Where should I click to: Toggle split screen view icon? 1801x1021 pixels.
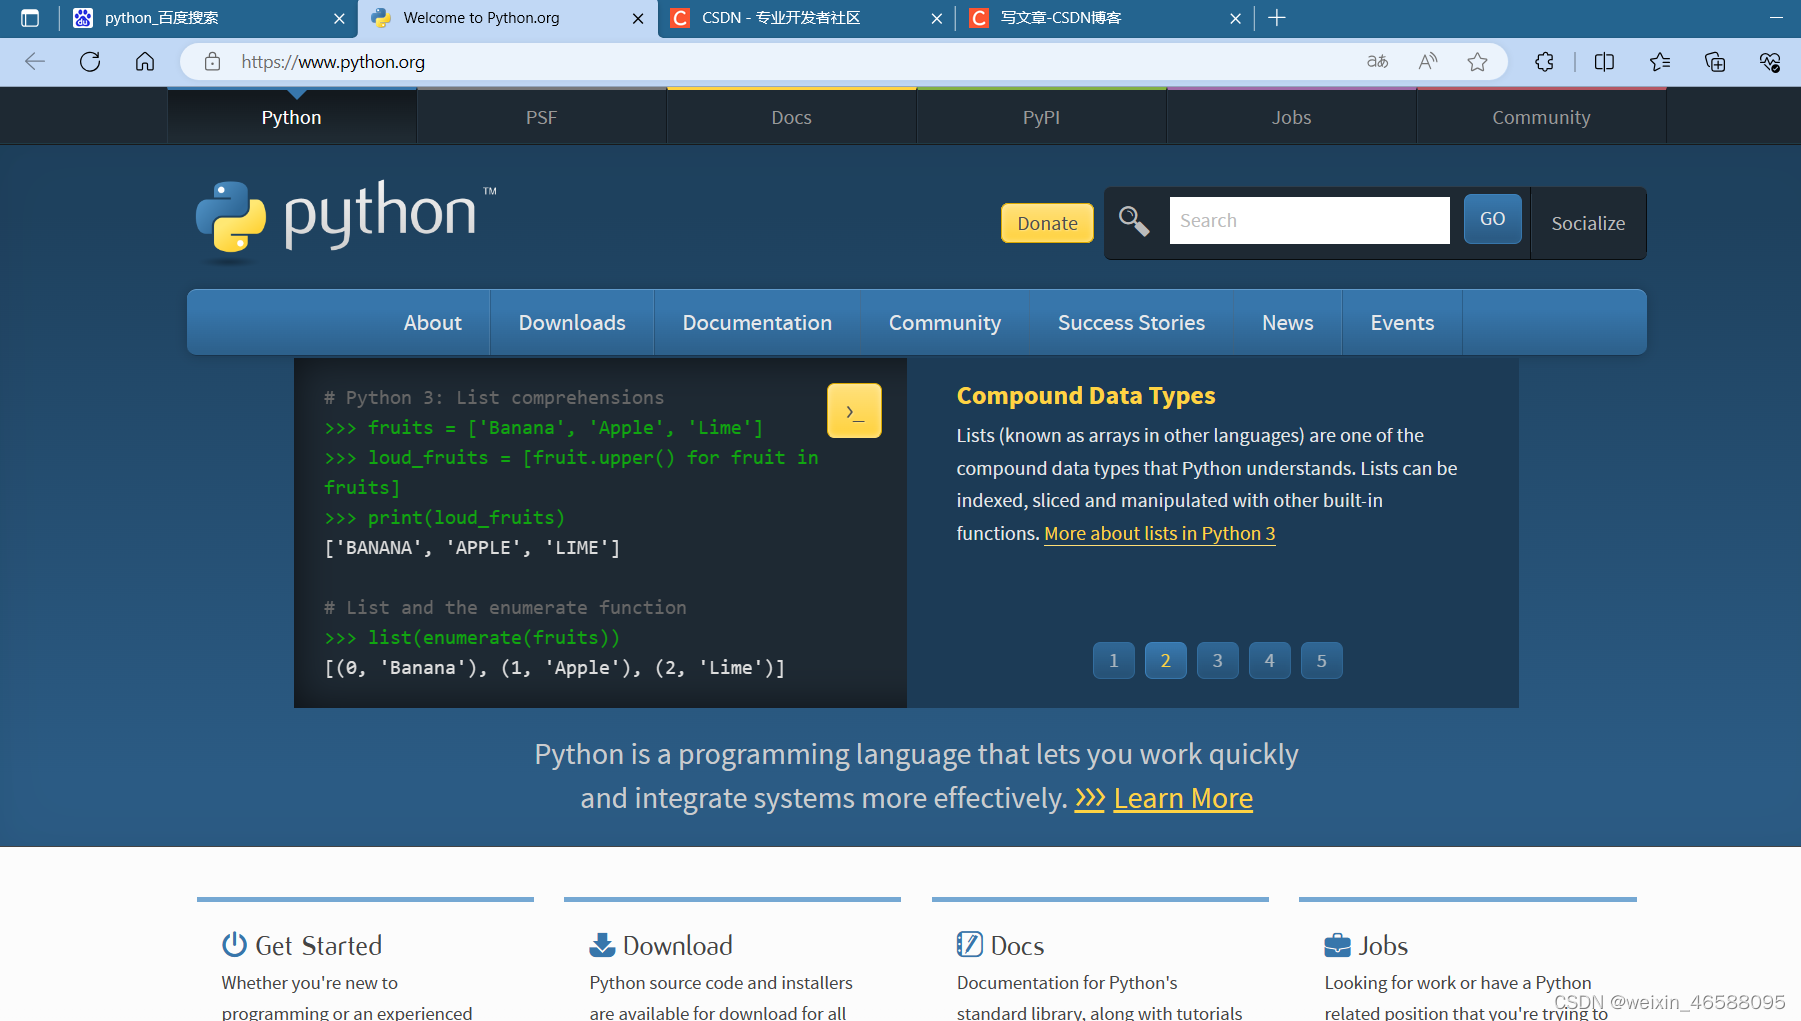point(1604,62)
